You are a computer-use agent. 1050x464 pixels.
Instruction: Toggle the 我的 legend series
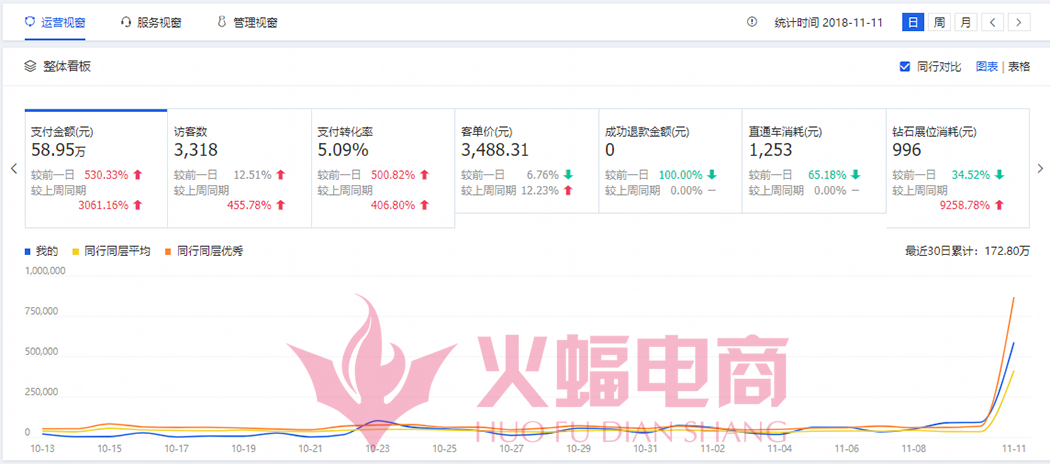click(x=41, y=252)
